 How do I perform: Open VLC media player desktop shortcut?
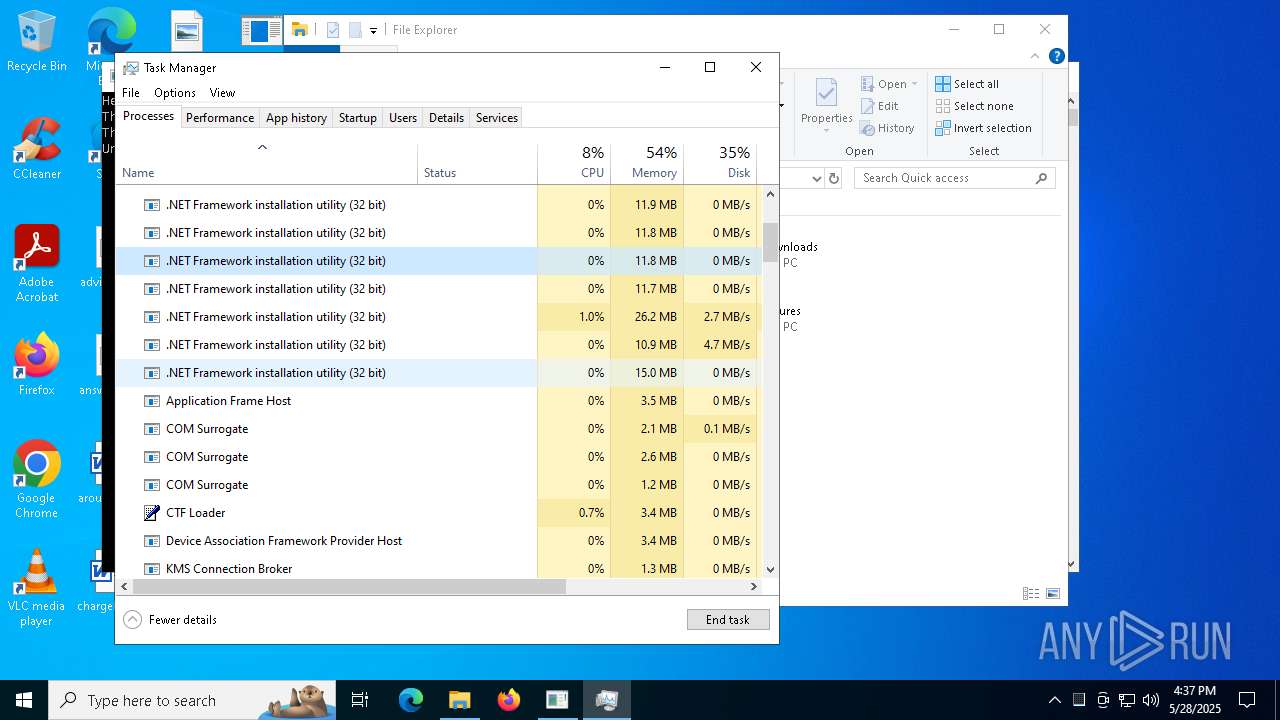(x=37, y=588)
